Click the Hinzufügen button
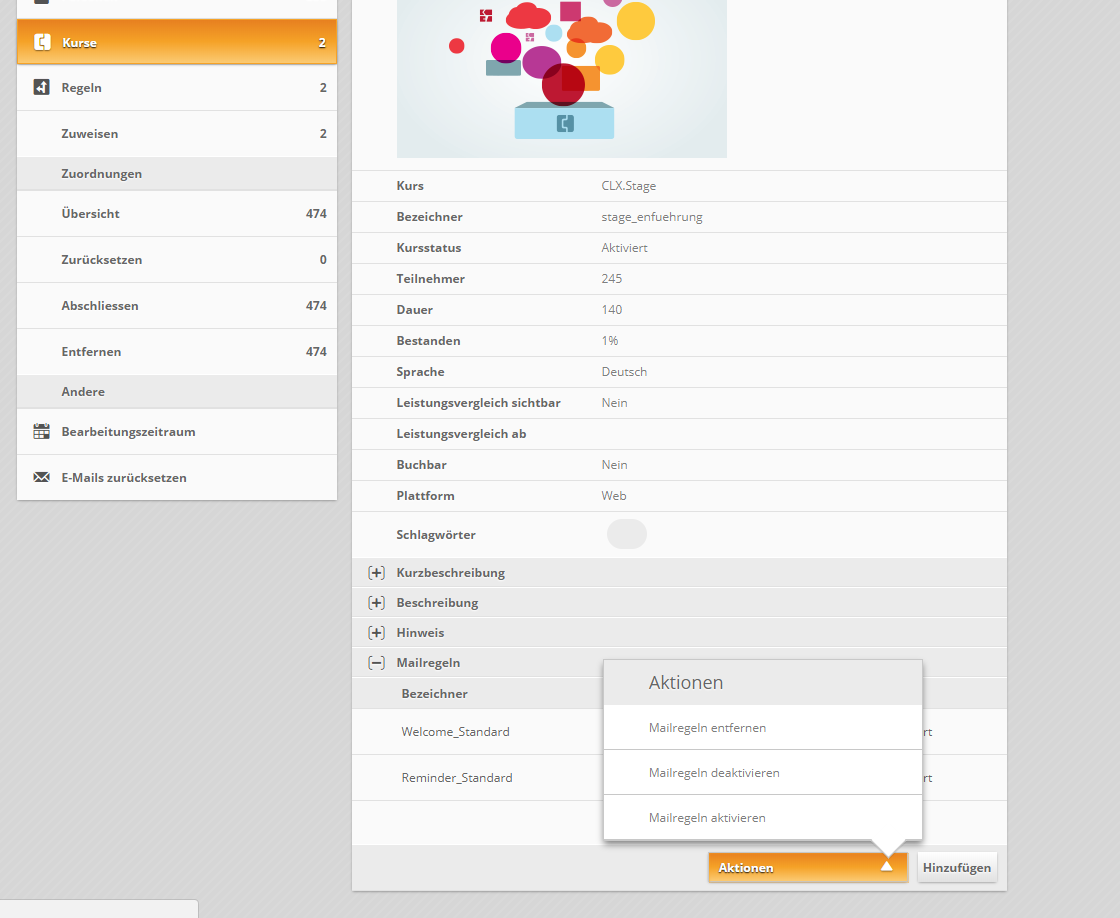This screenshot has width=1120, height=918. click(957, 867)
